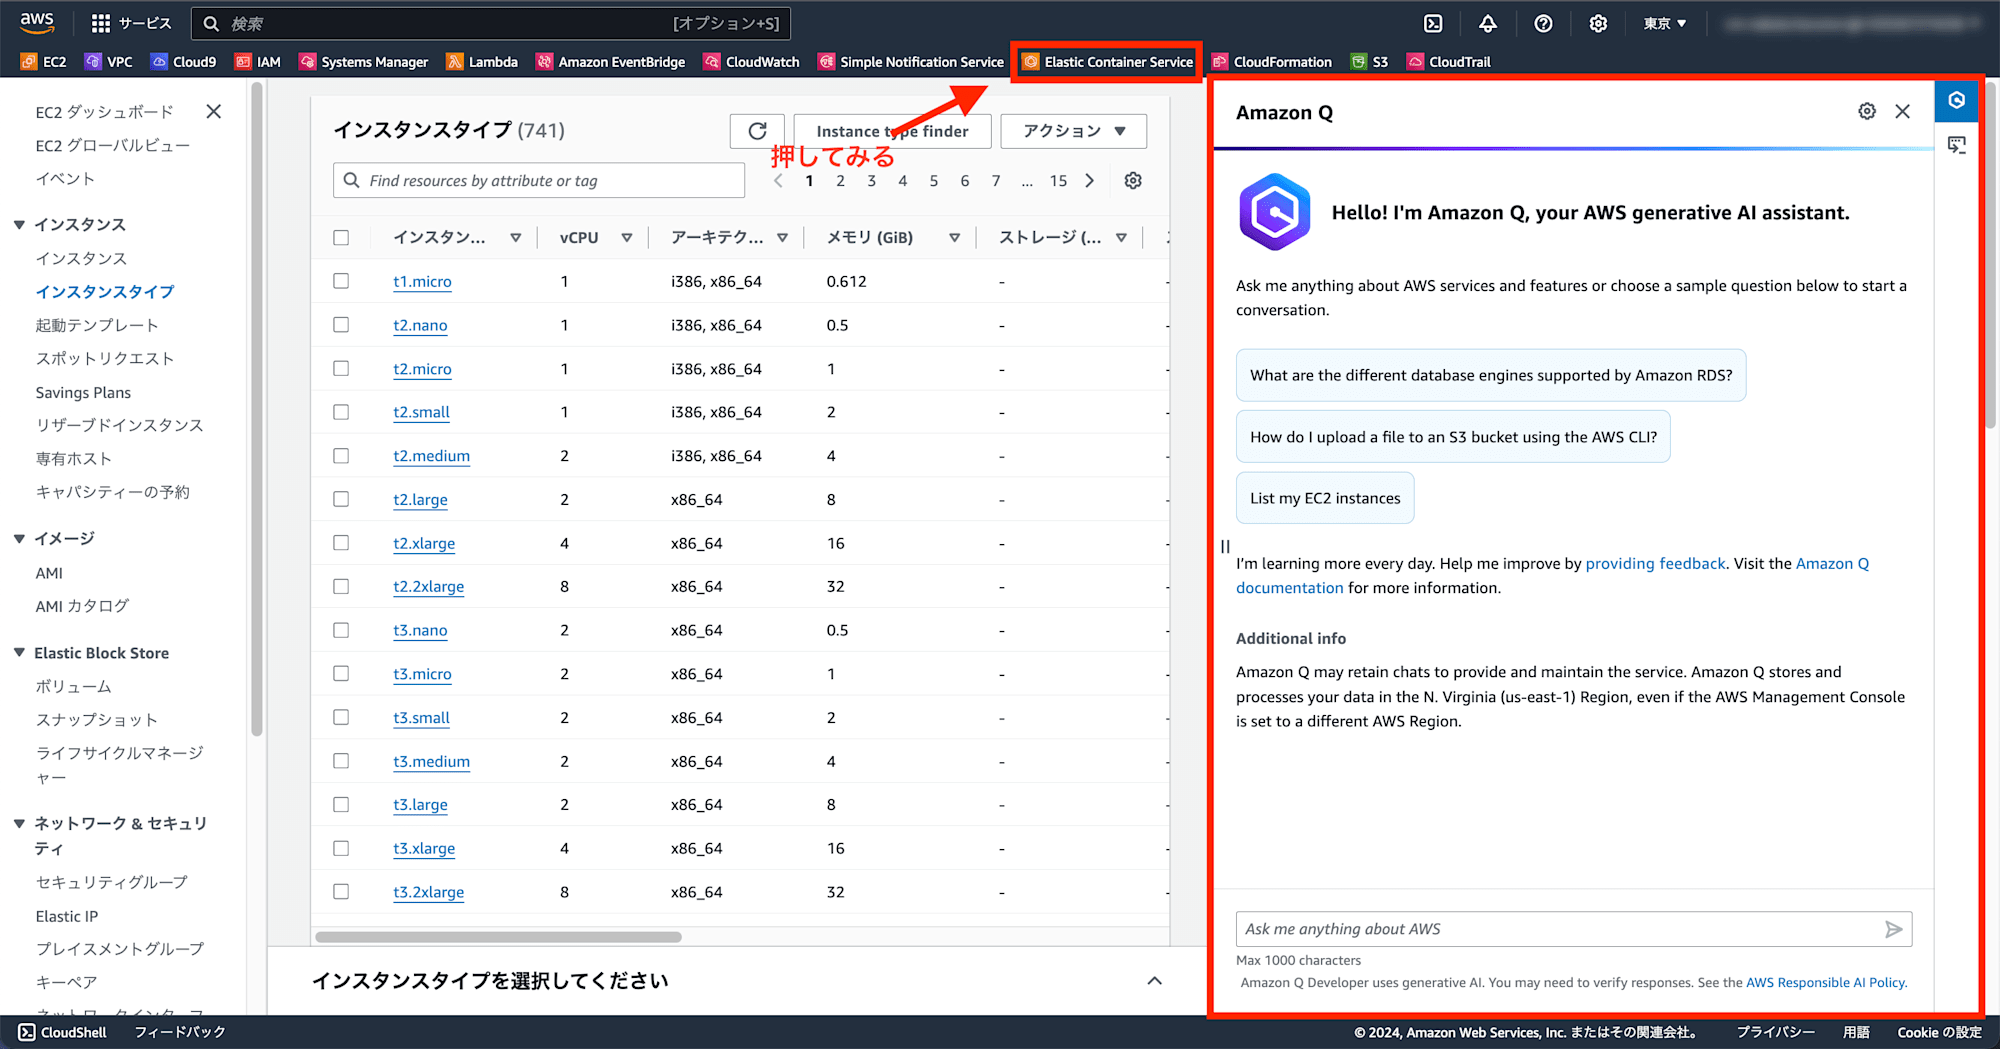Choose the List my EC2 instances suggestion

pyautogui.click(x=1325, y=498)
